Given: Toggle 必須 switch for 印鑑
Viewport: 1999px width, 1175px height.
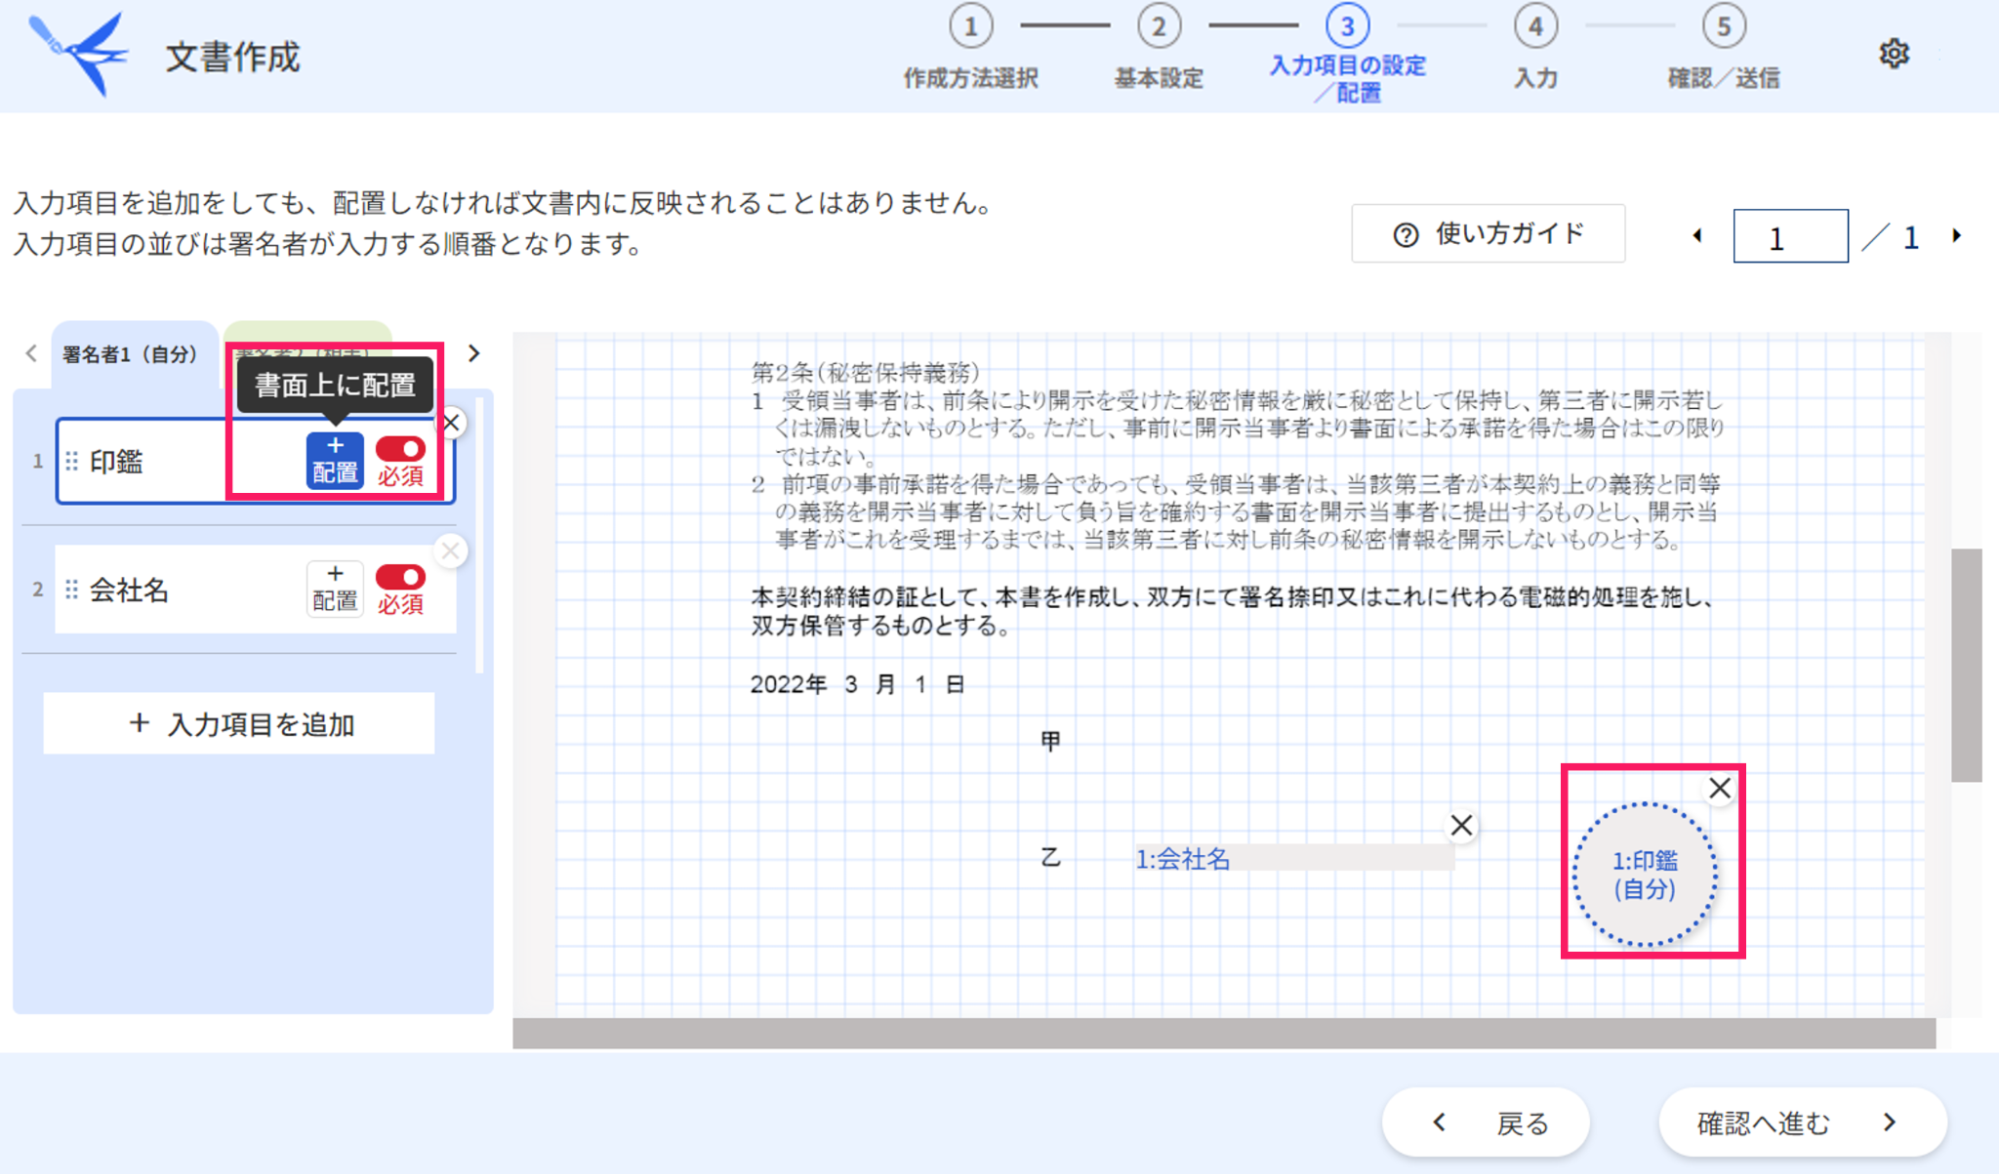Looking at the screenshot, I should (x=400, y=449).
